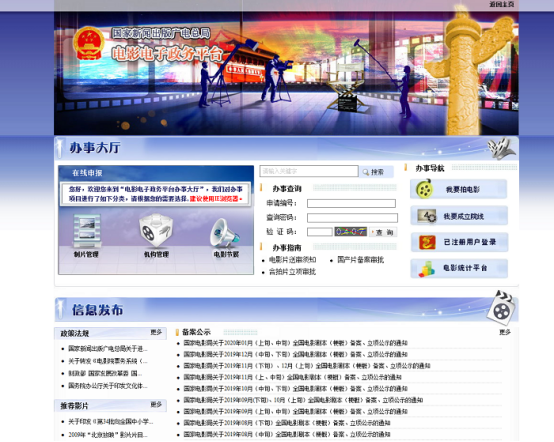Viewport: 554px width, 442px height.
Task: Open the 电影片送审须知 guide link
Action: [x=293, y=260]
